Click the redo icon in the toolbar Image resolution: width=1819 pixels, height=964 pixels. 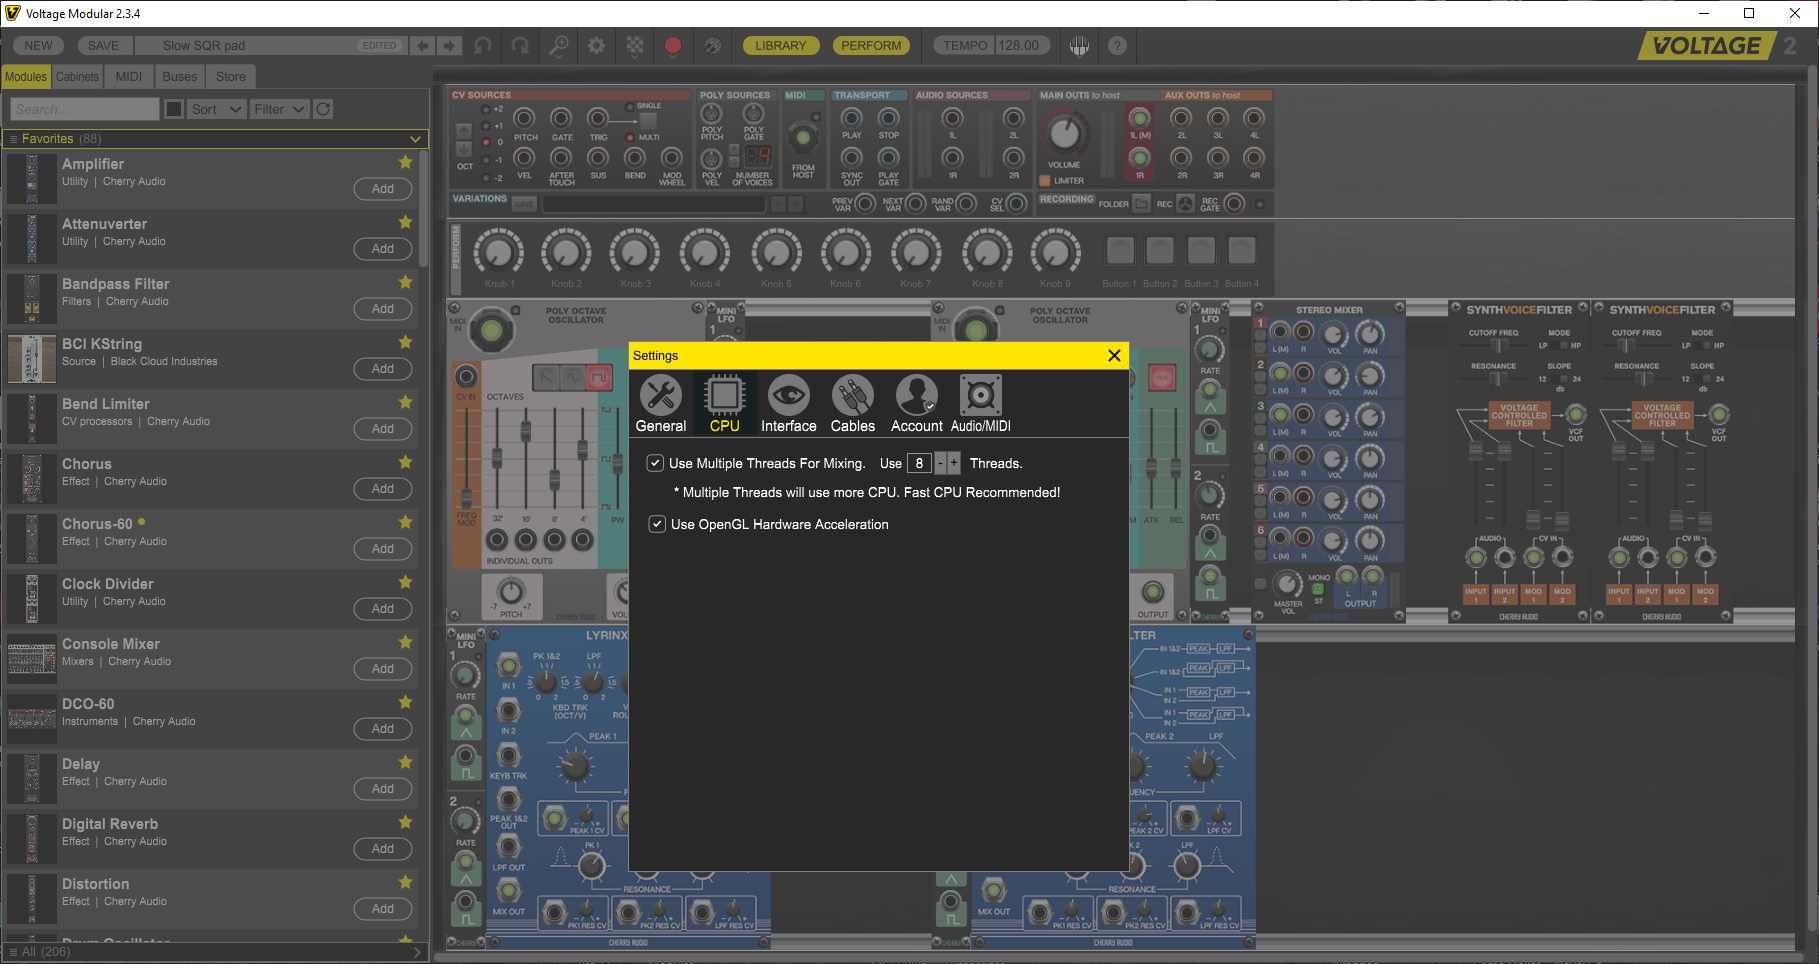pyautogui.click(x=520, y=46)
